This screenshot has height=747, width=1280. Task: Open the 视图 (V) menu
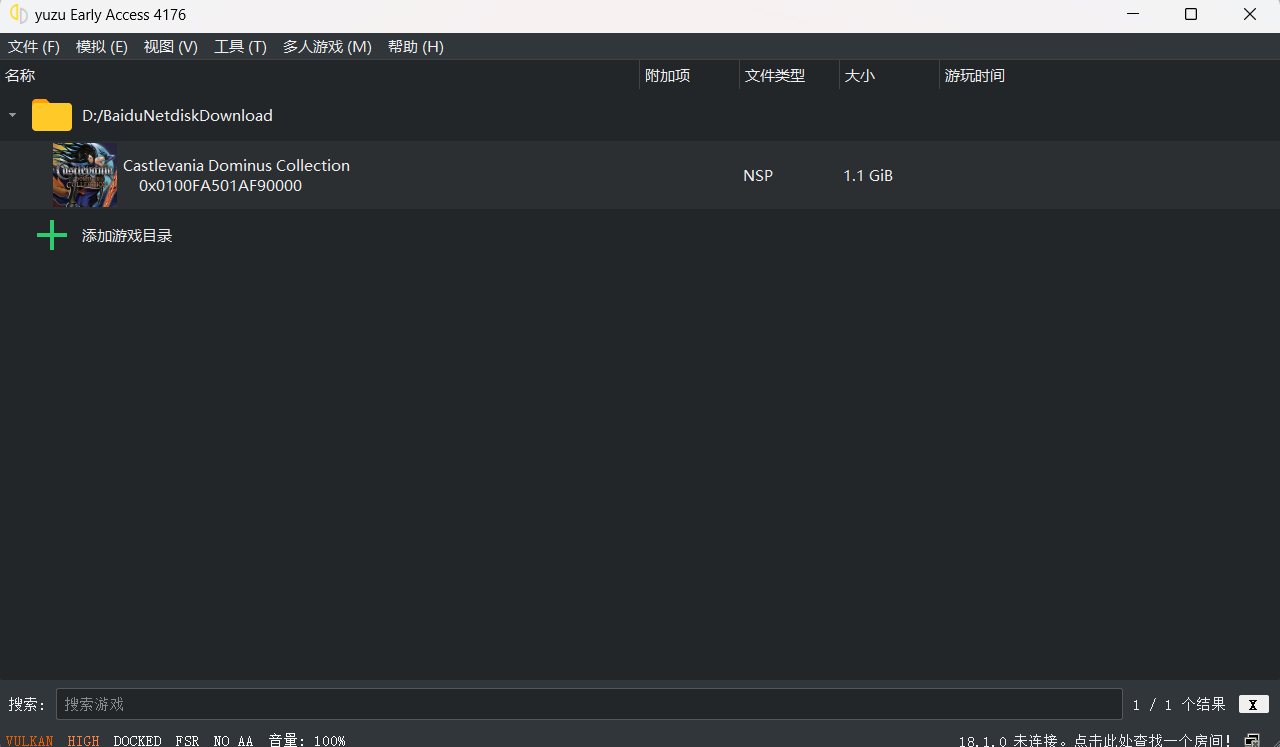171,47
